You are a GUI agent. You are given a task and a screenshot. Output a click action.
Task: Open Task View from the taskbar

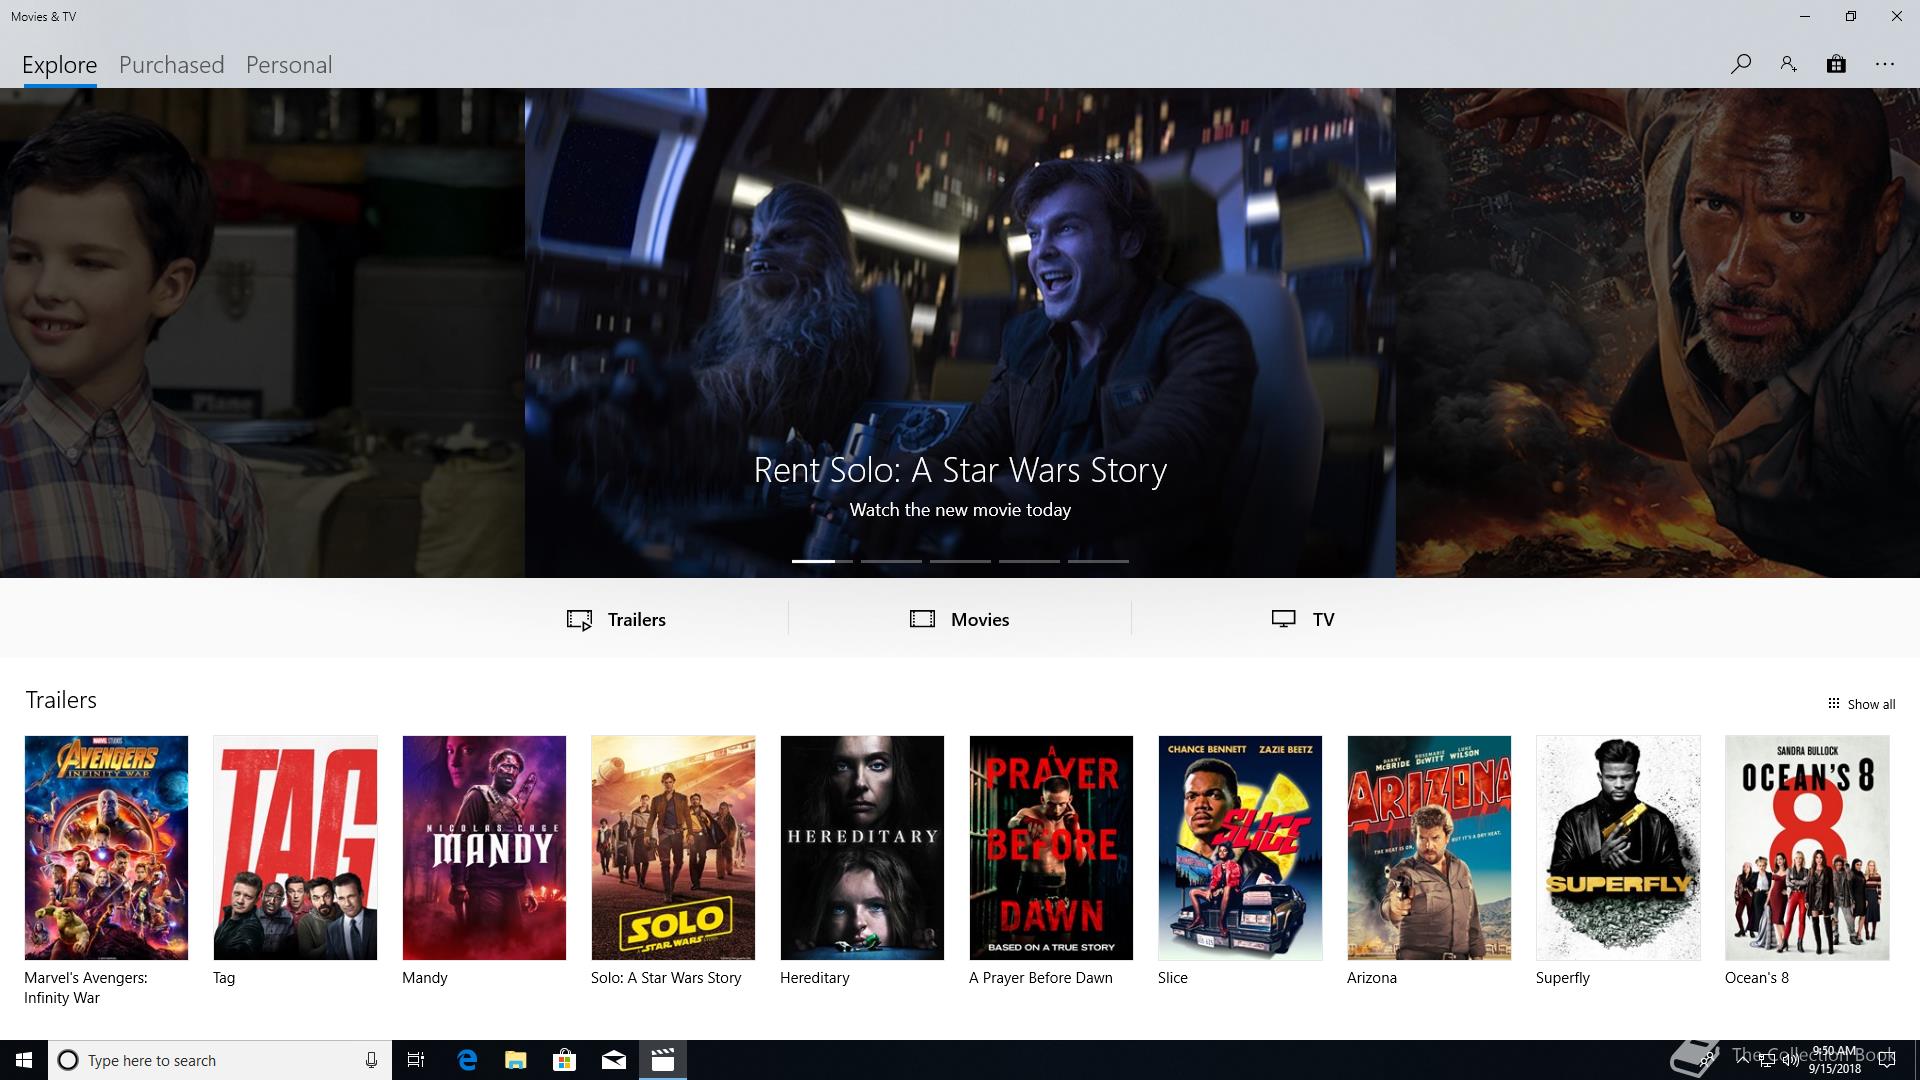(x=416, y=1060)
